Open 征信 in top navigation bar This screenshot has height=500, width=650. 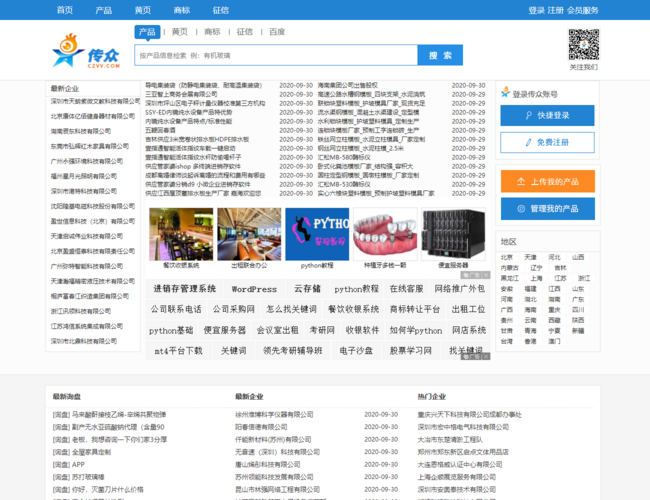point(221,10)
